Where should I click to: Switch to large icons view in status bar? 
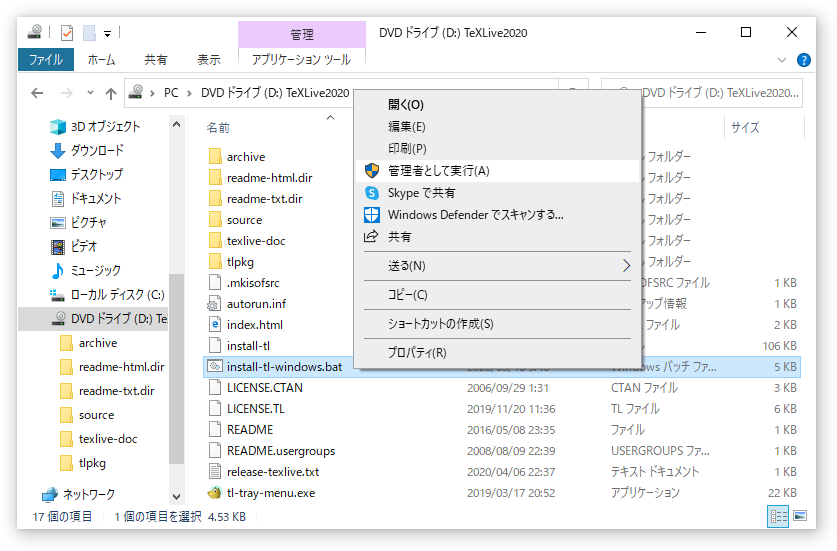click(800, 516)
